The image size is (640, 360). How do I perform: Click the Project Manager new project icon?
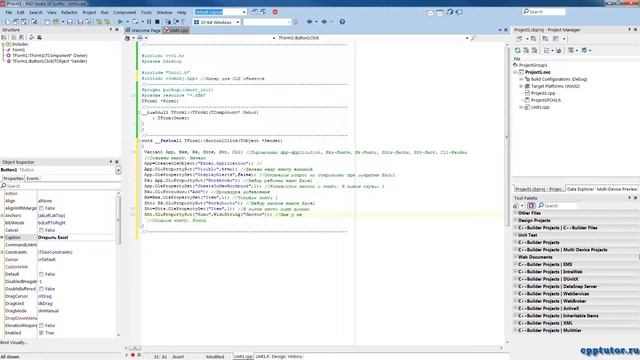[519, 38]
